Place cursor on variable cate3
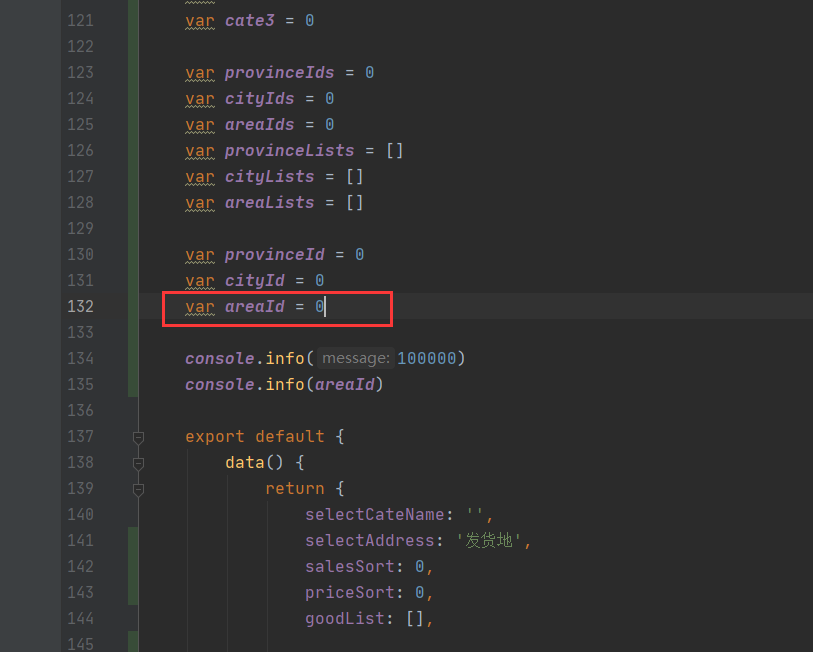This screenshot has height=652, width=813. (x=249, y=21)
